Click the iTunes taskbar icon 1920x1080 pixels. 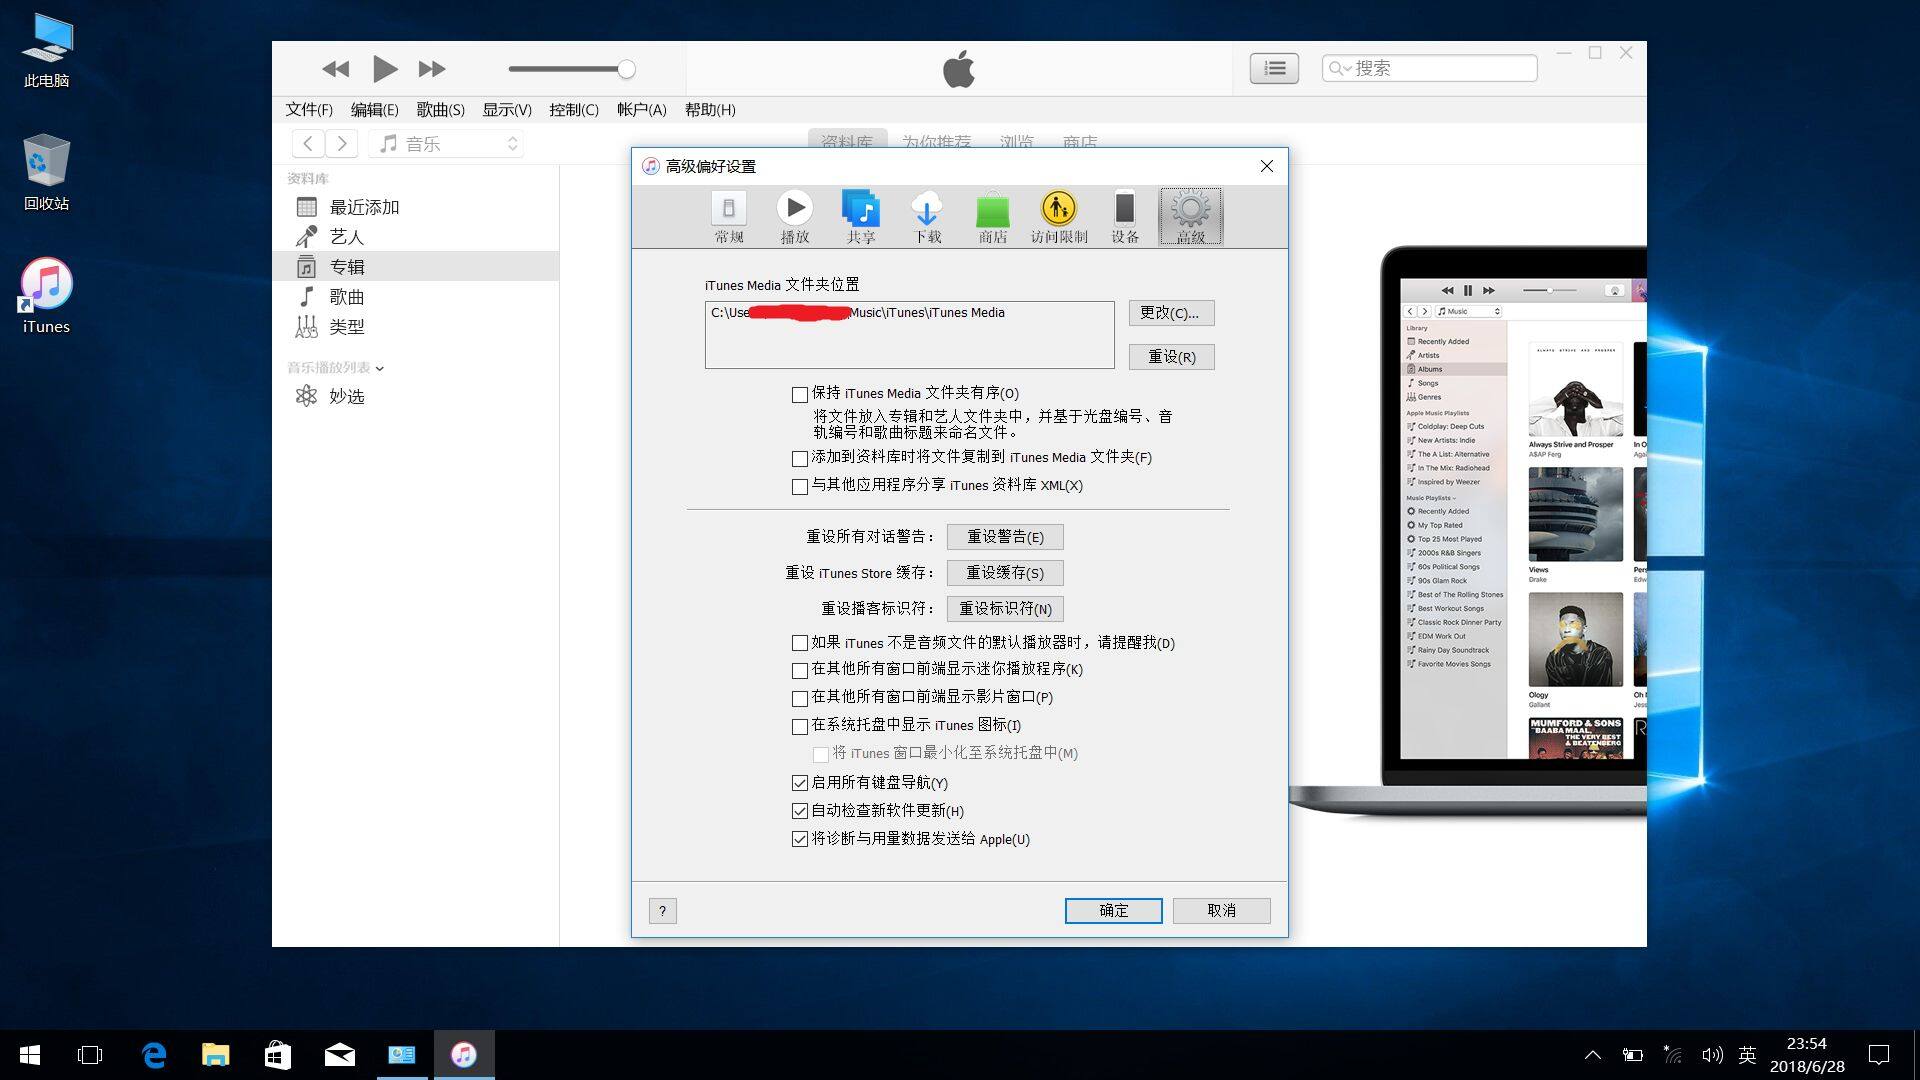[x=464, y=1055]
